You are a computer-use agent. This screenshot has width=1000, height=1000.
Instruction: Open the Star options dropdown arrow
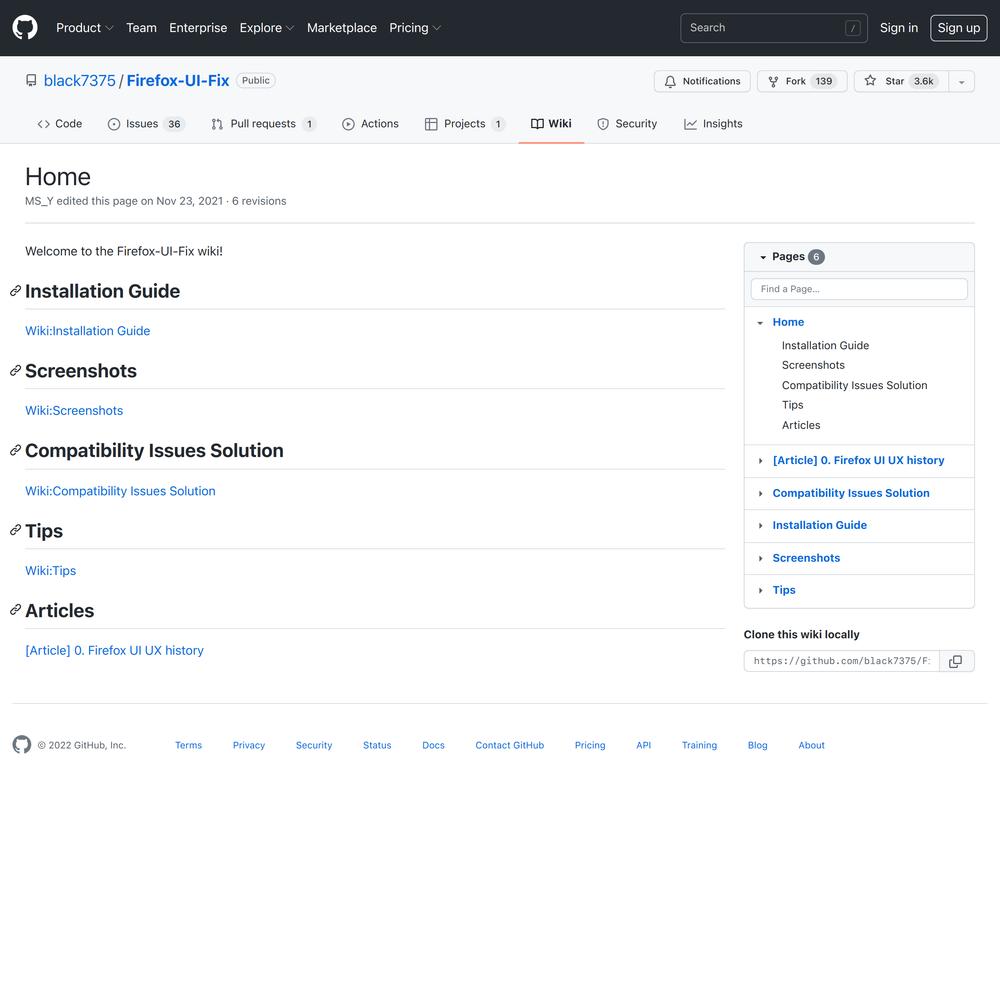(961, 82)
